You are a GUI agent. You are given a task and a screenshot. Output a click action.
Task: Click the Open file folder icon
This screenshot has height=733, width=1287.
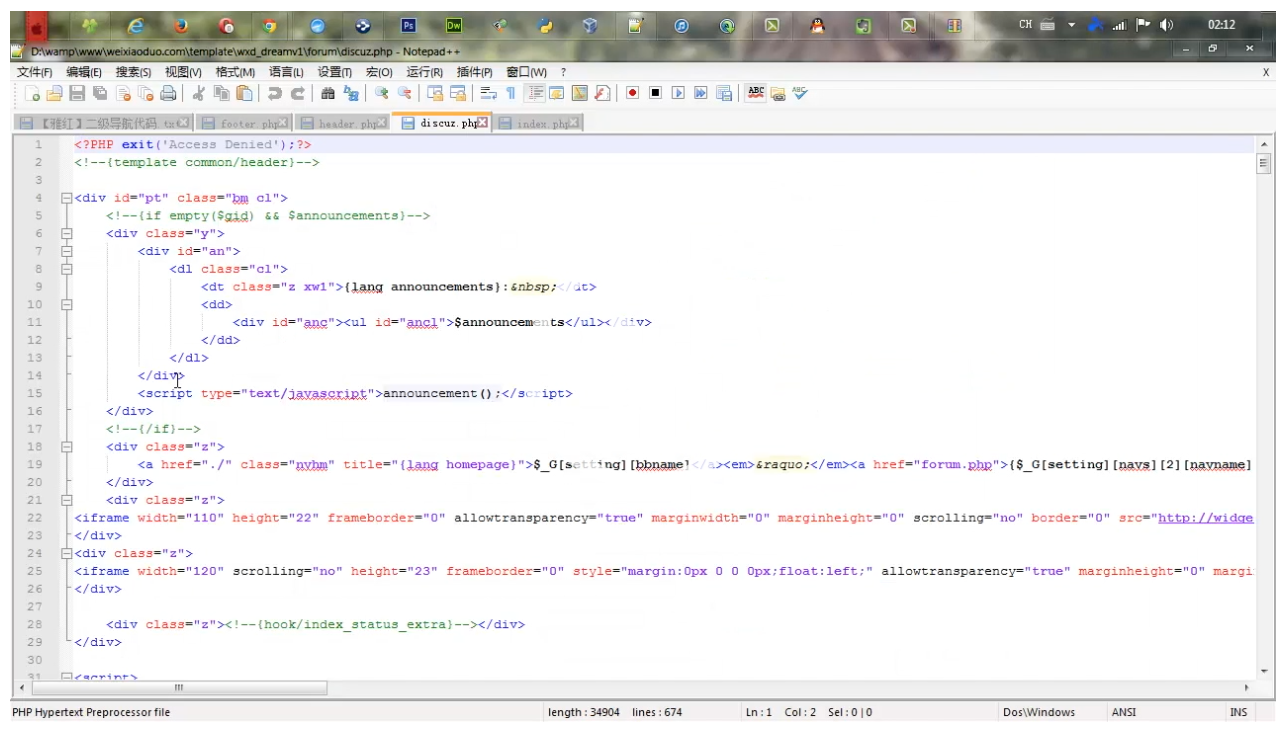(x=54, y=93)
